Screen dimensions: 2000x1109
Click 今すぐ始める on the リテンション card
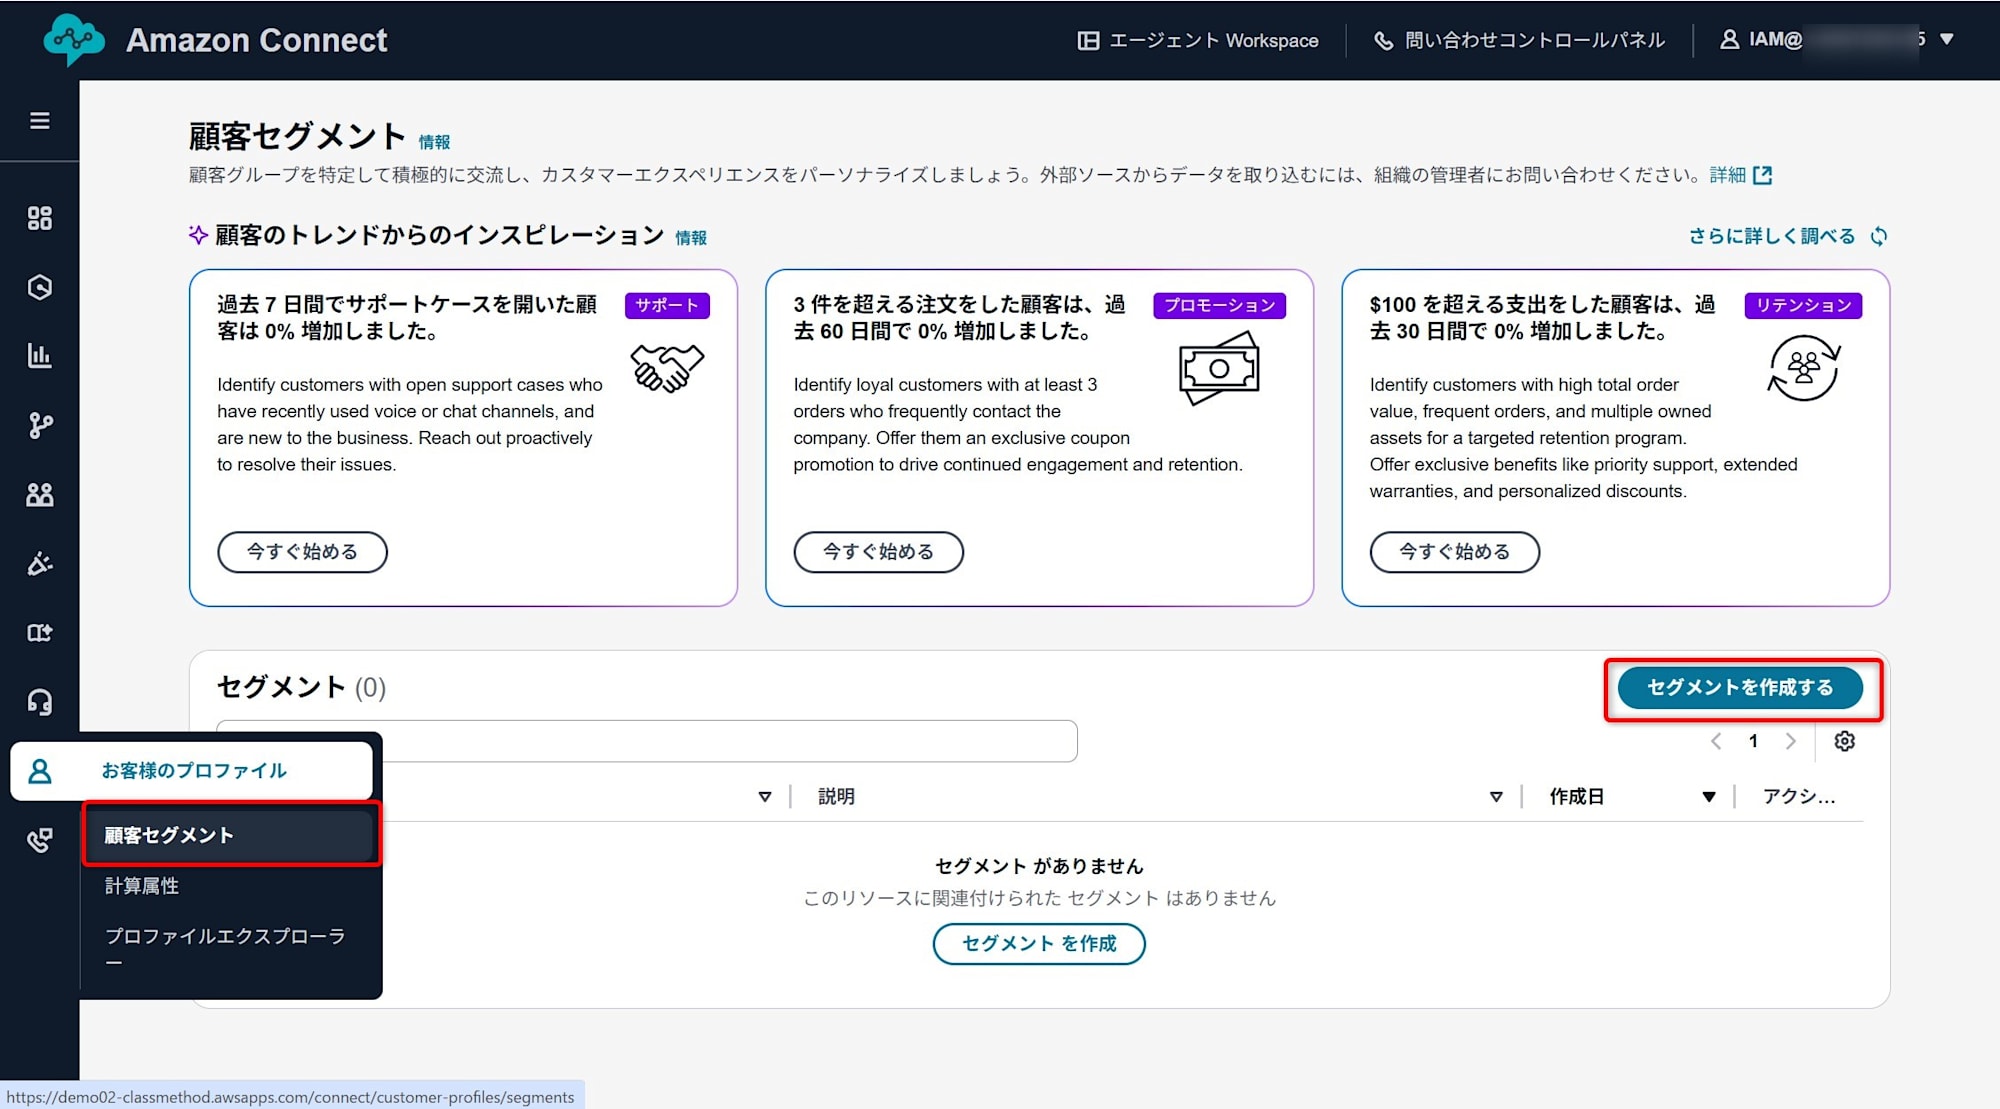(x=1454, y=552)
